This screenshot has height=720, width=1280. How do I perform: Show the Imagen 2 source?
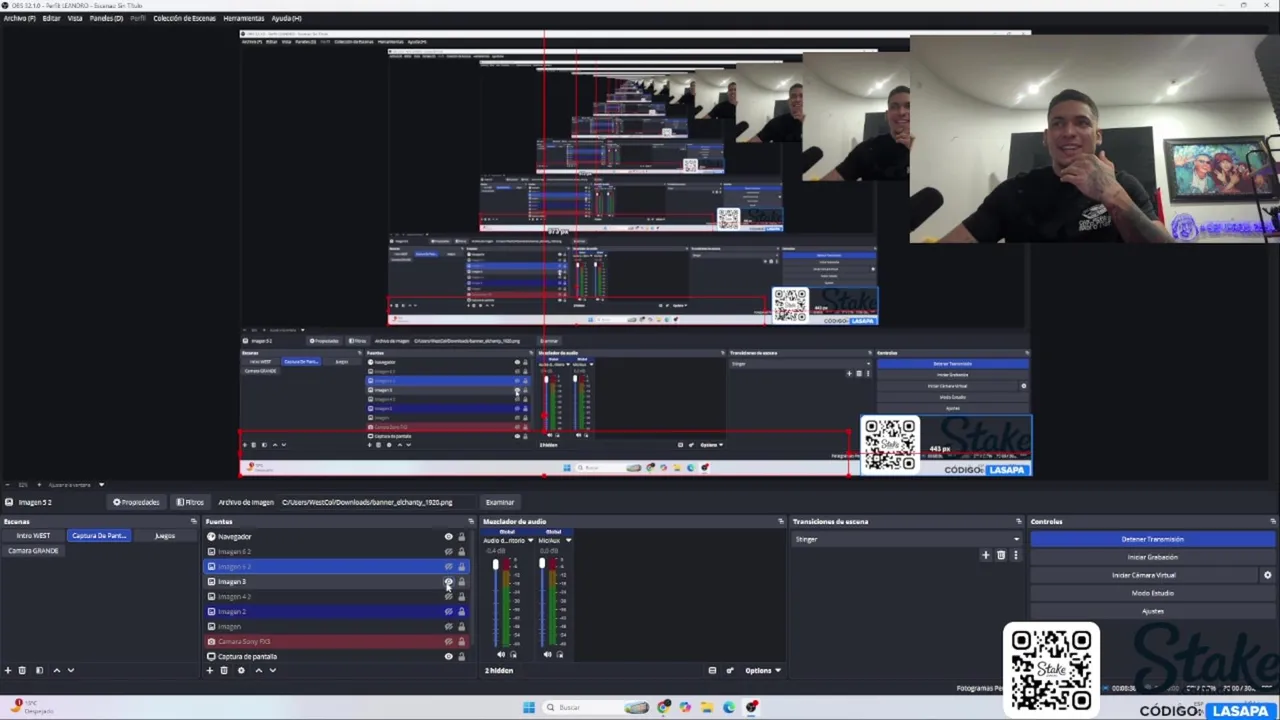pyautogui.click(x=448, y=612)
